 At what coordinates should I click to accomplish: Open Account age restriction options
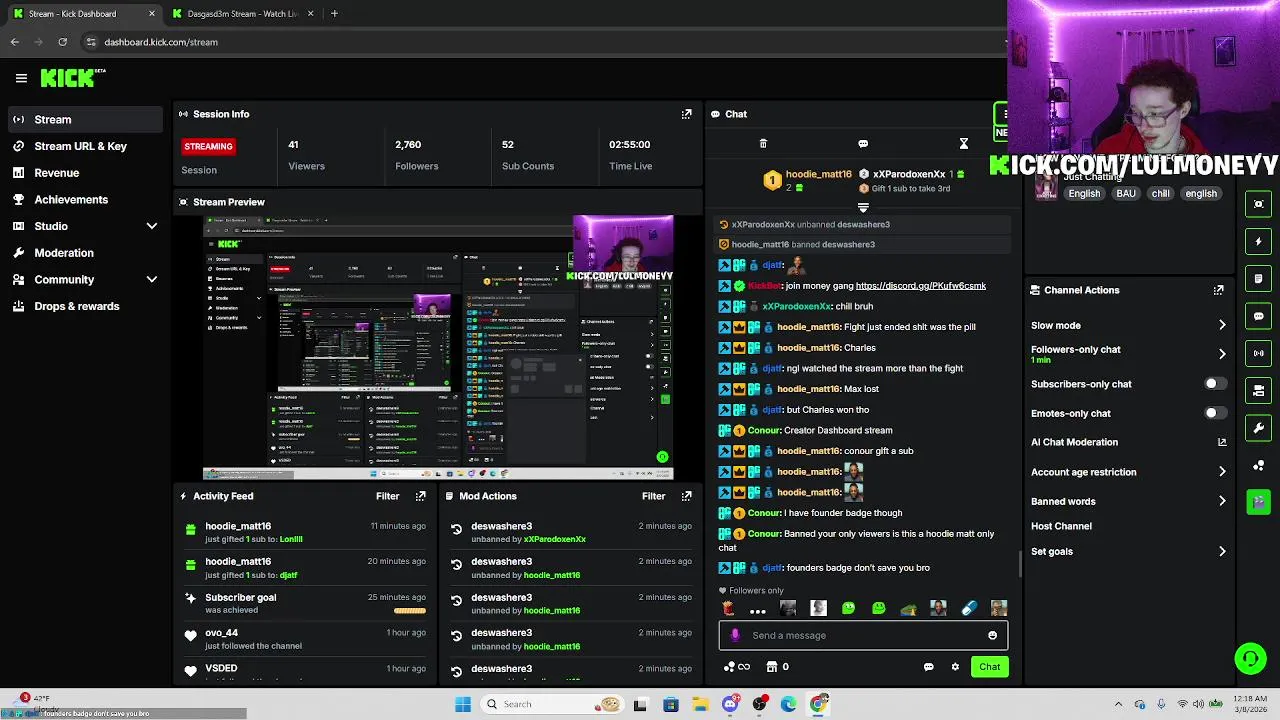coord(1128,472)
